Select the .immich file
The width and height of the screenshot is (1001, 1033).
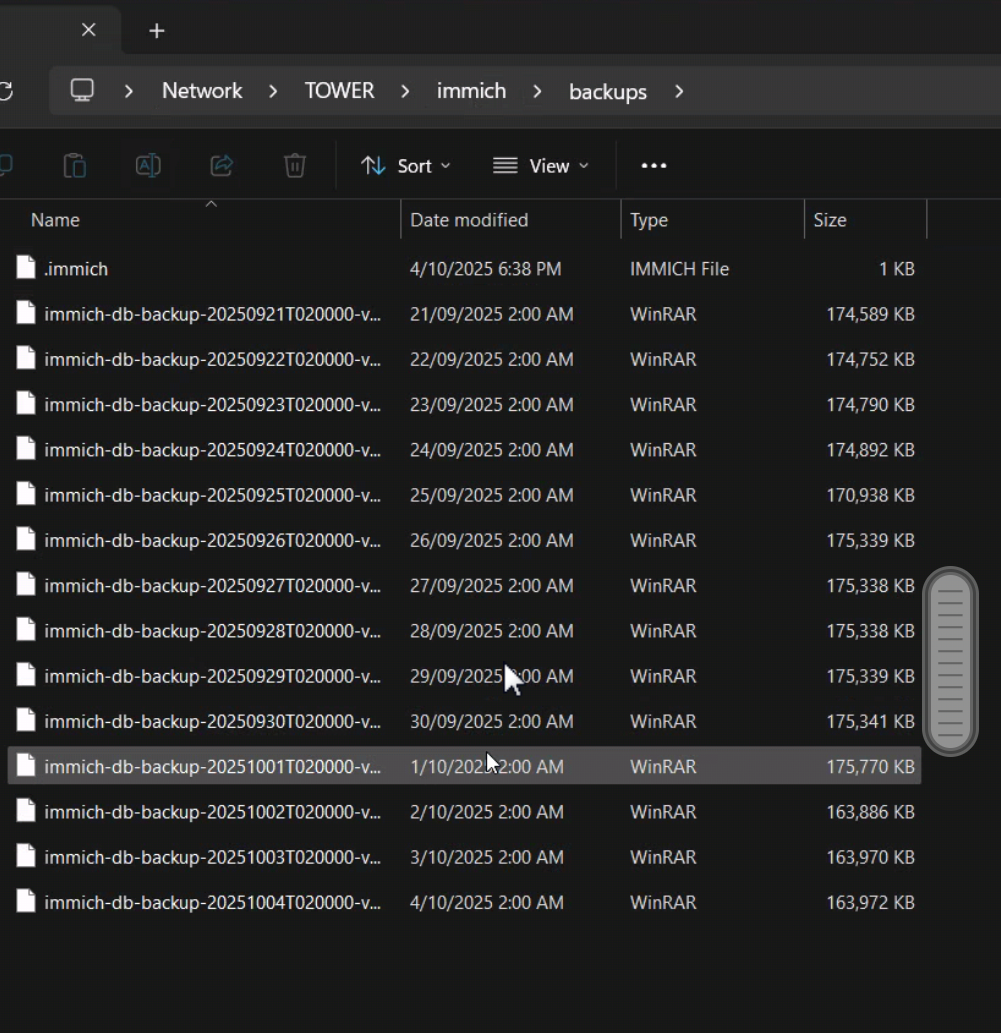point(76,269)
